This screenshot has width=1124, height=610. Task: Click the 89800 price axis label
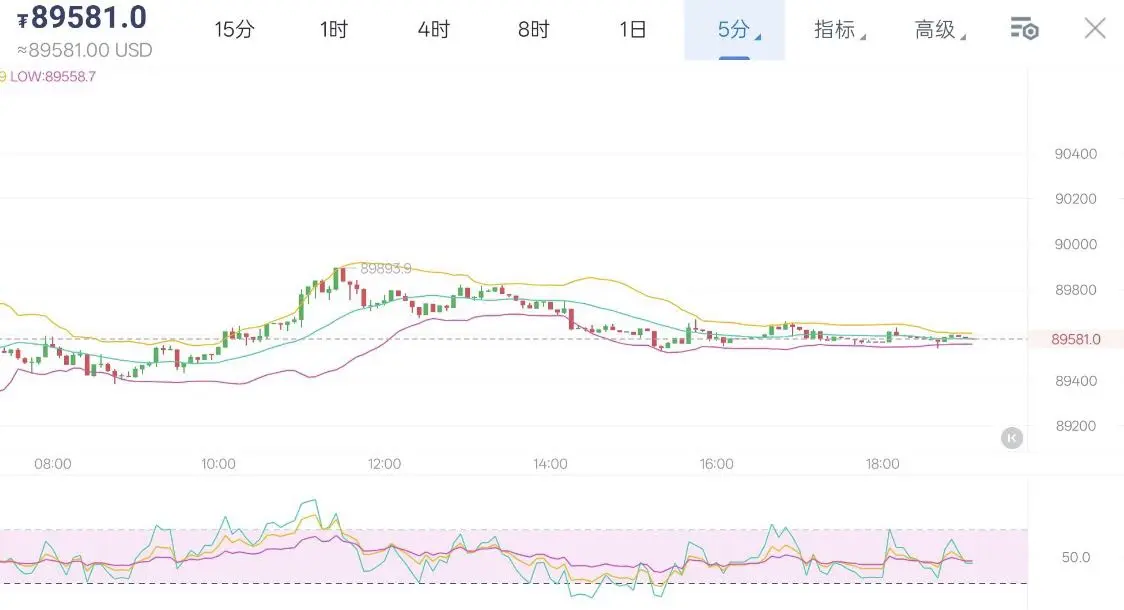pyautogui.click(x=1075, y=290)
